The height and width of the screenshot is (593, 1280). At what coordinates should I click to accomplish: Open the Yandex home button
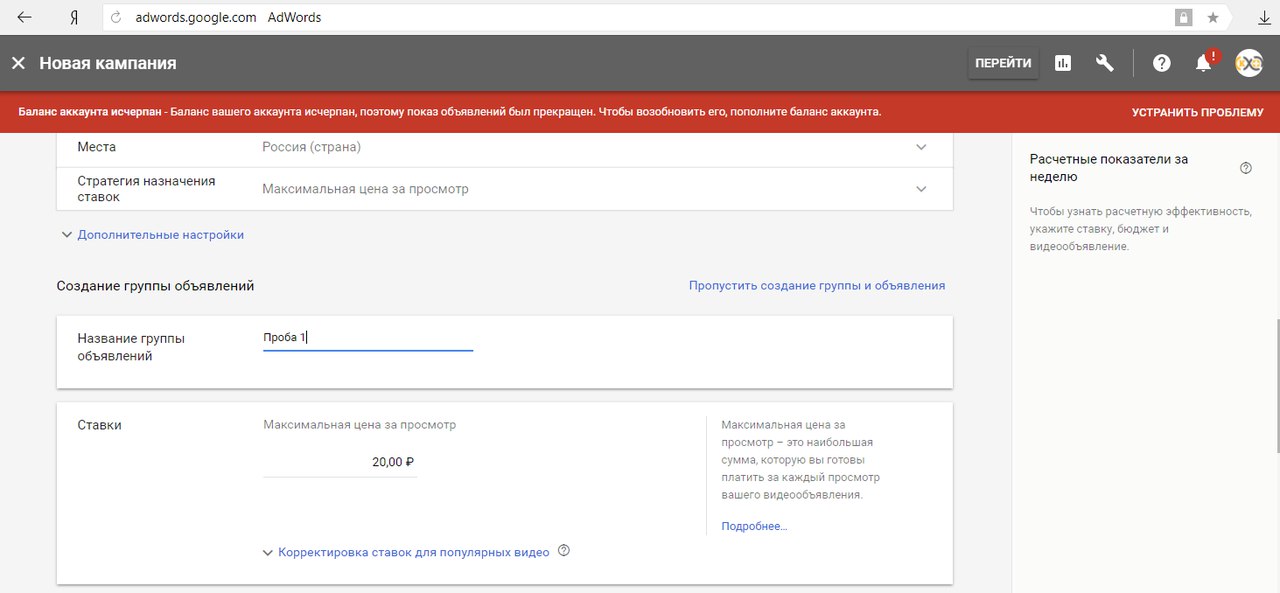[x=74, y=17]
